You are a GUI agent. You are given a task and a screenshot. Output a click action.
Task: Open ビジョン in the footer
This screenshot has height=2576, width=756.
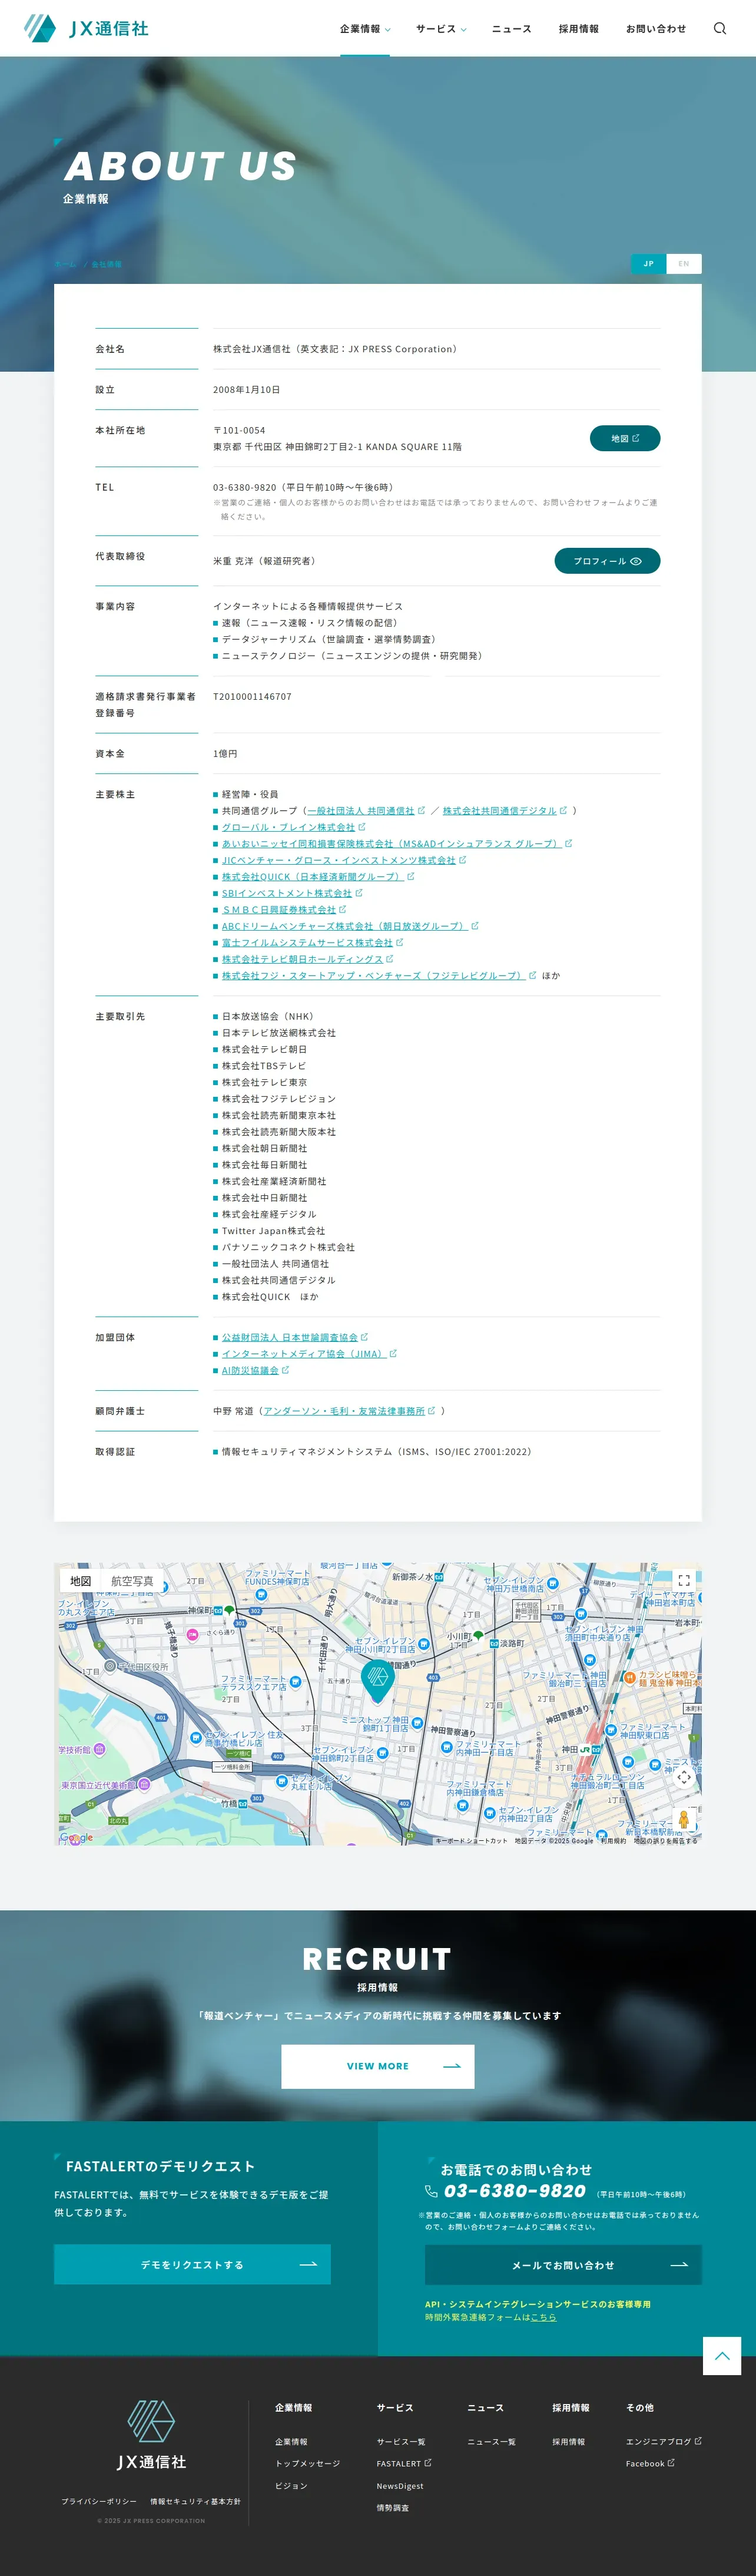[x=291, y=2485]
